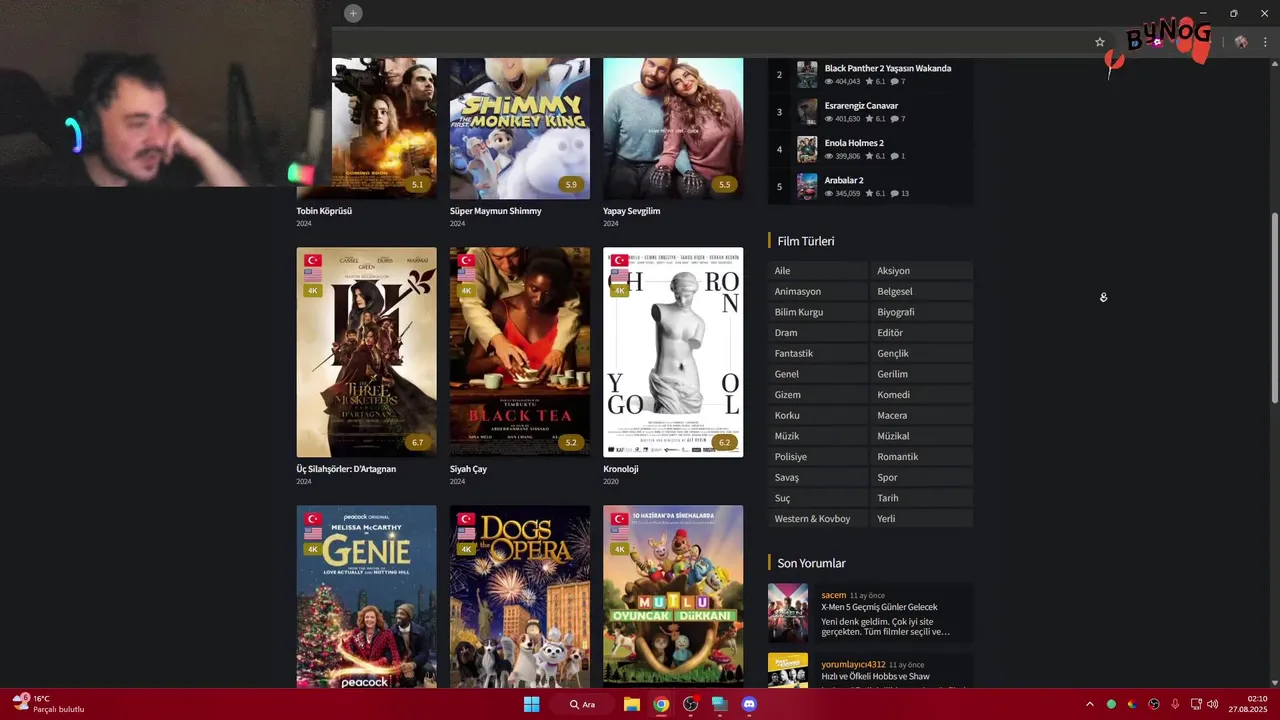
Task: Open the Mutlu Oyuncak Dükkanı poster
Action: pyautogui.click(x=673, y=596)
